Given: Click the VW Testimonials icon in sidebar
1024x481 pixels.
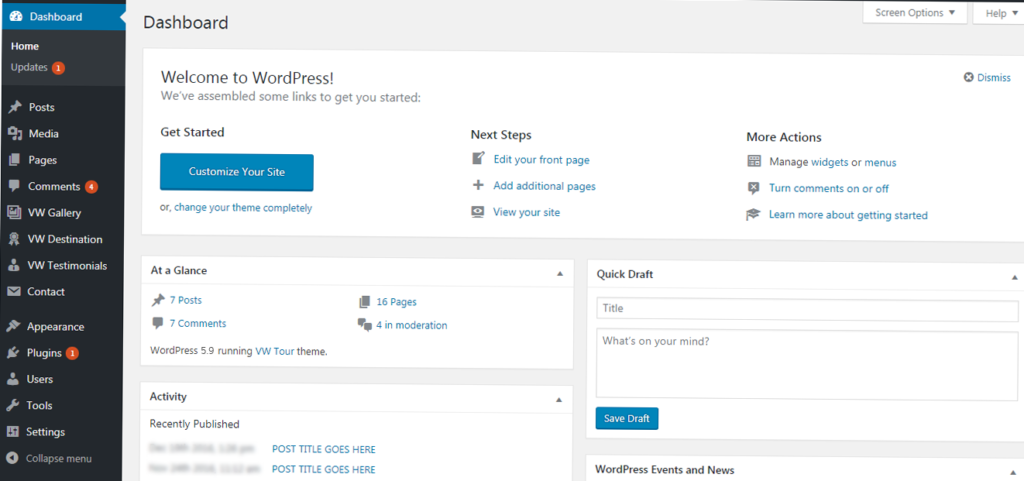Looking at the screenshot, I should [14, 266].
